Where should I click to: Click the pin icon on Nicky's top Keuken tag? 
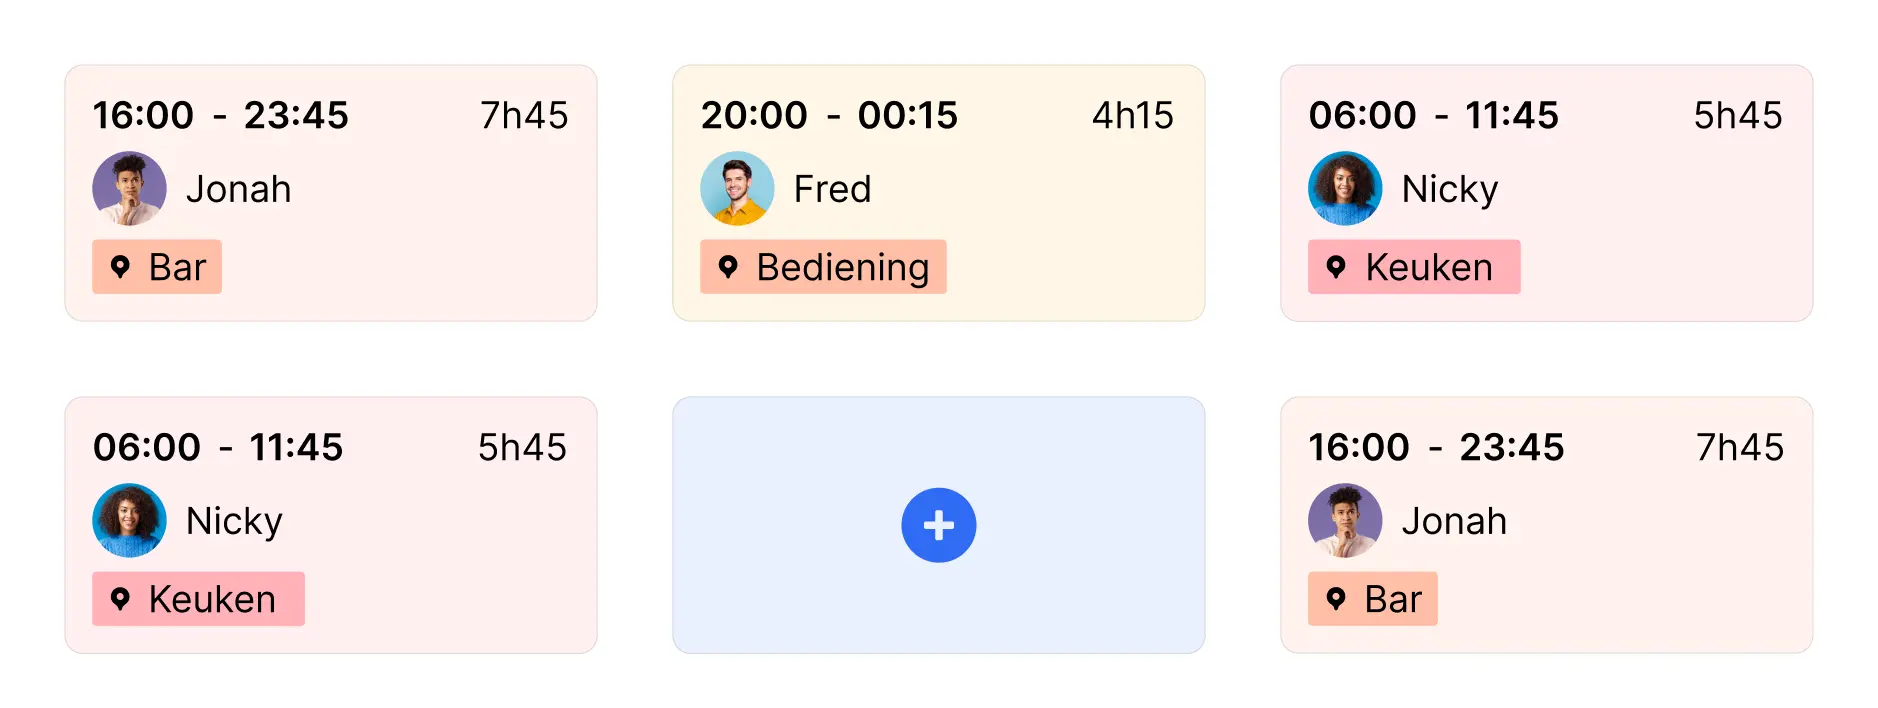click(1337, 267)
